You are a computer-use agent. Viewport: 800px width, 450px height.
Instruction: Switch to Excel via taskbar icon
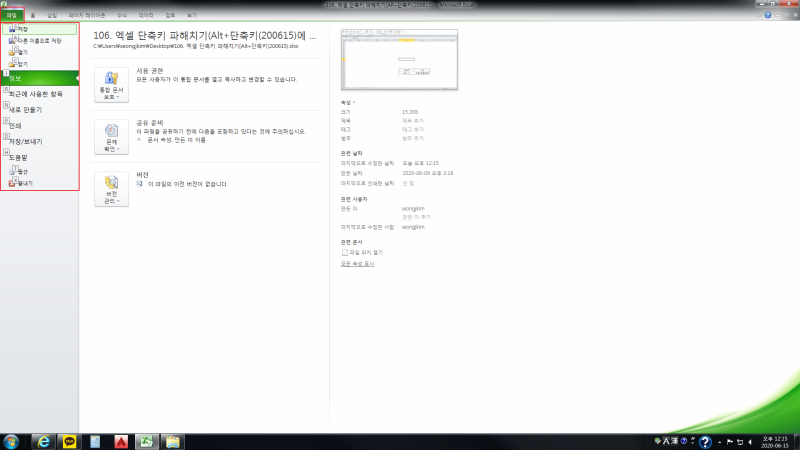click(x=147, y=442)
